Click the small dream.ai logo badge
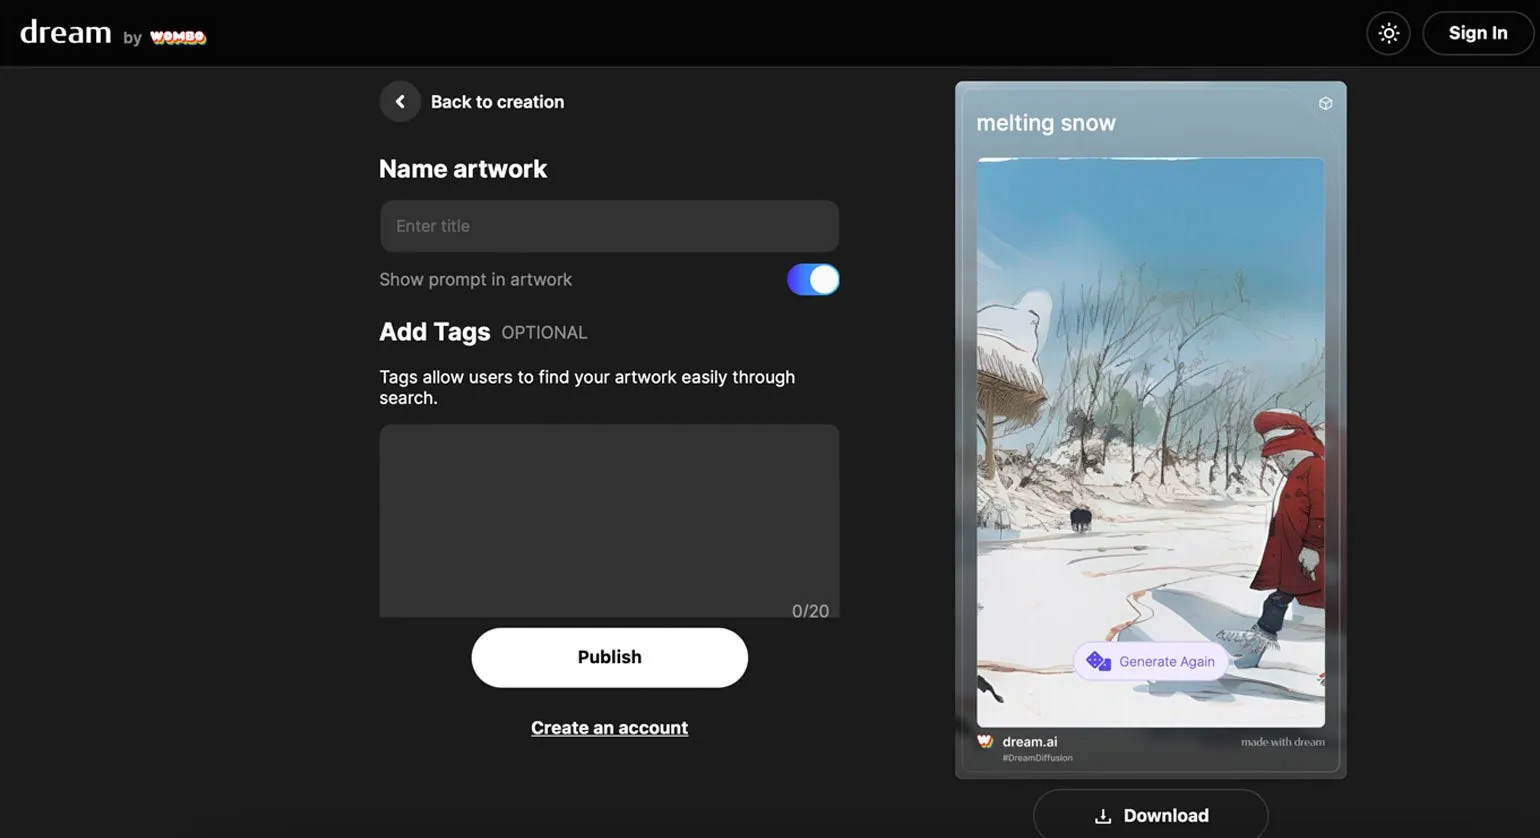This screenshot has width=1540, height=838. (985, 742)
